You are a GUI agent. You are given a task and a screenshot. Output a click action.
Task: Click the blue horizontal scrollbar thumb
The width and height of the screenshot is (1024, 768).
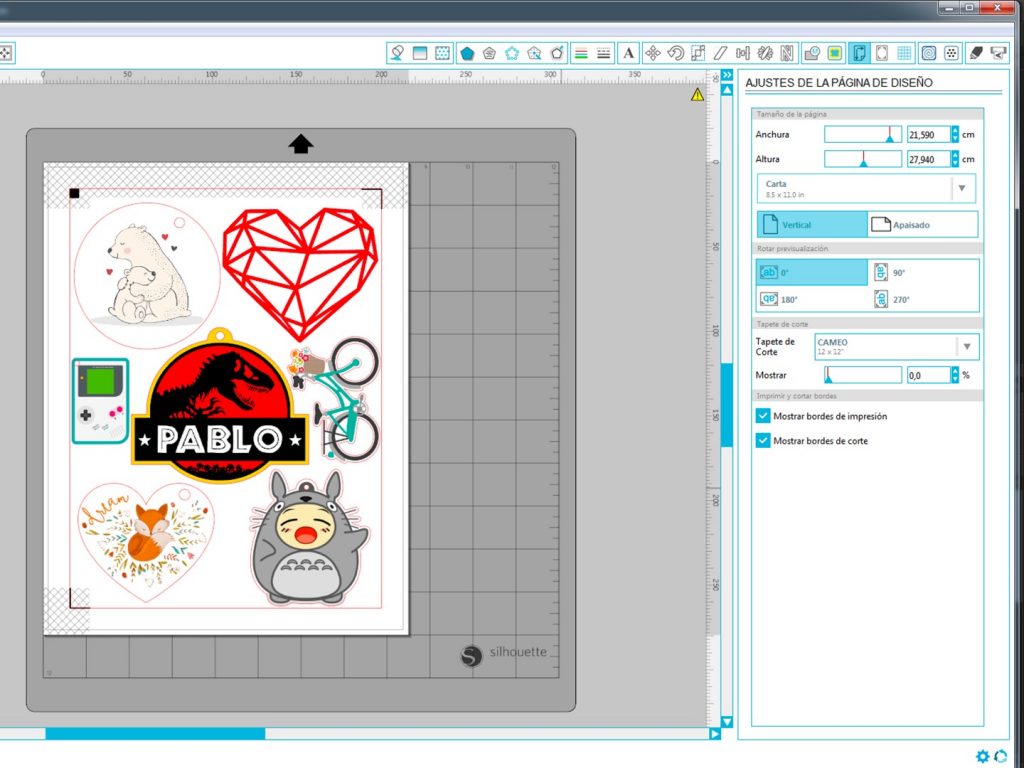coord(155,734)
